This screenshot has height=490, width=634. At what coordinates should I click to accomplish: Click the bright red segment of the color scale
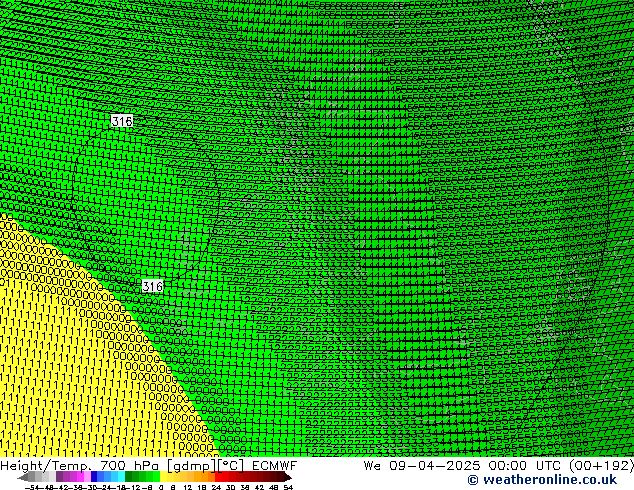[218, 477]
